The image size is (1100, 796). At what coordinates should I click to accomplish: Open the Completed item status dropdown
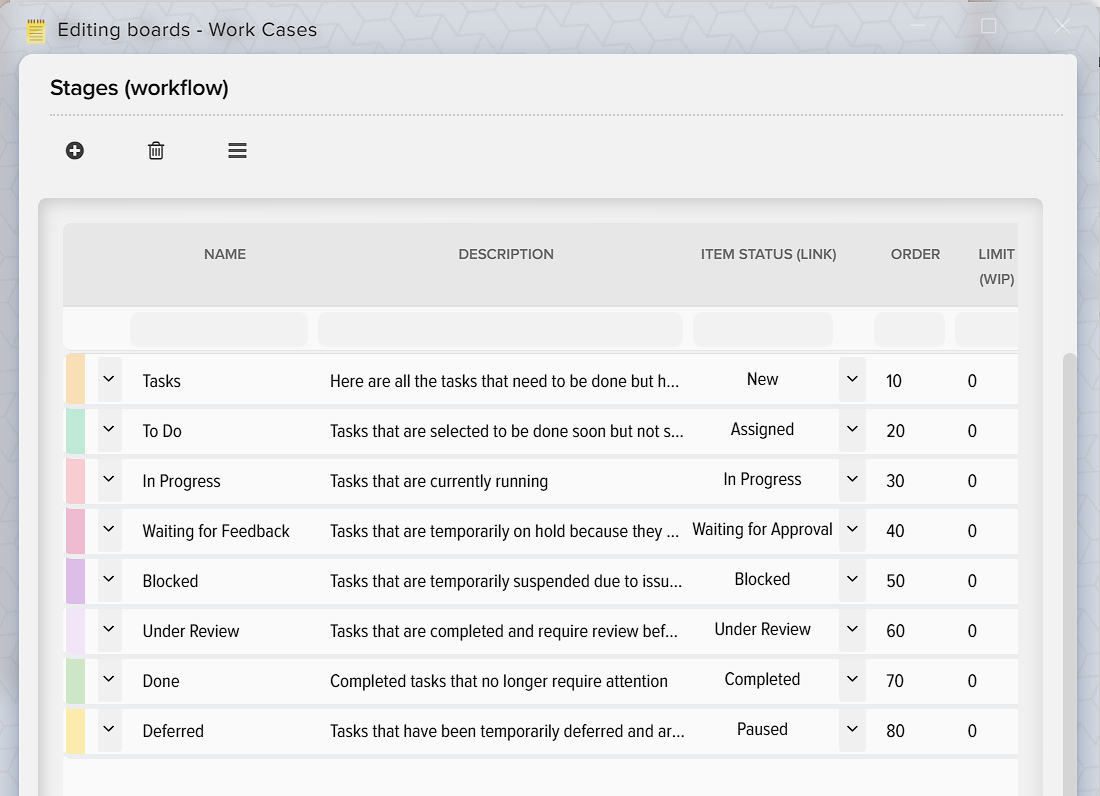(852, 680)
